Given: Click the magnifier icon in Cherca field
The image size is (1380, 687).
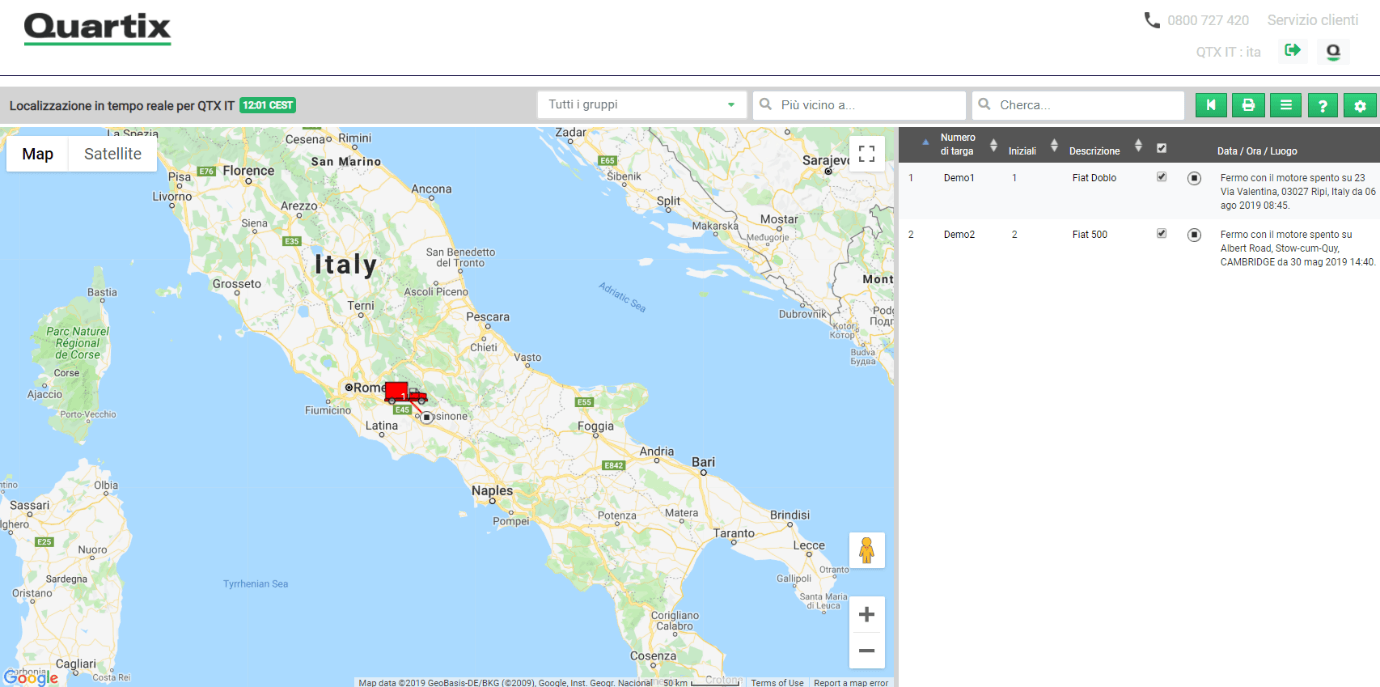Looking at the screenshot, I should [985, 105].
